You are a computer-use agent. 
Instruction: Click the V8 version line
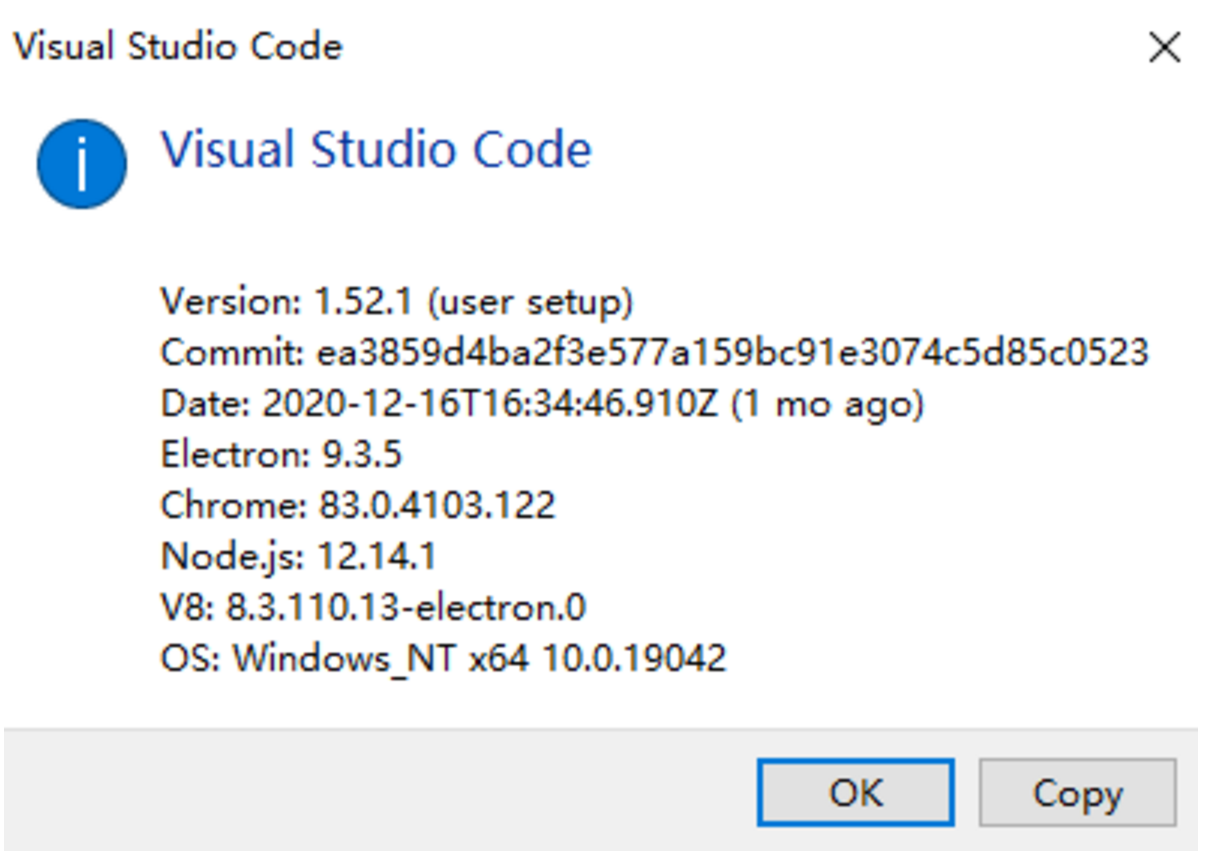coord(373,607)
